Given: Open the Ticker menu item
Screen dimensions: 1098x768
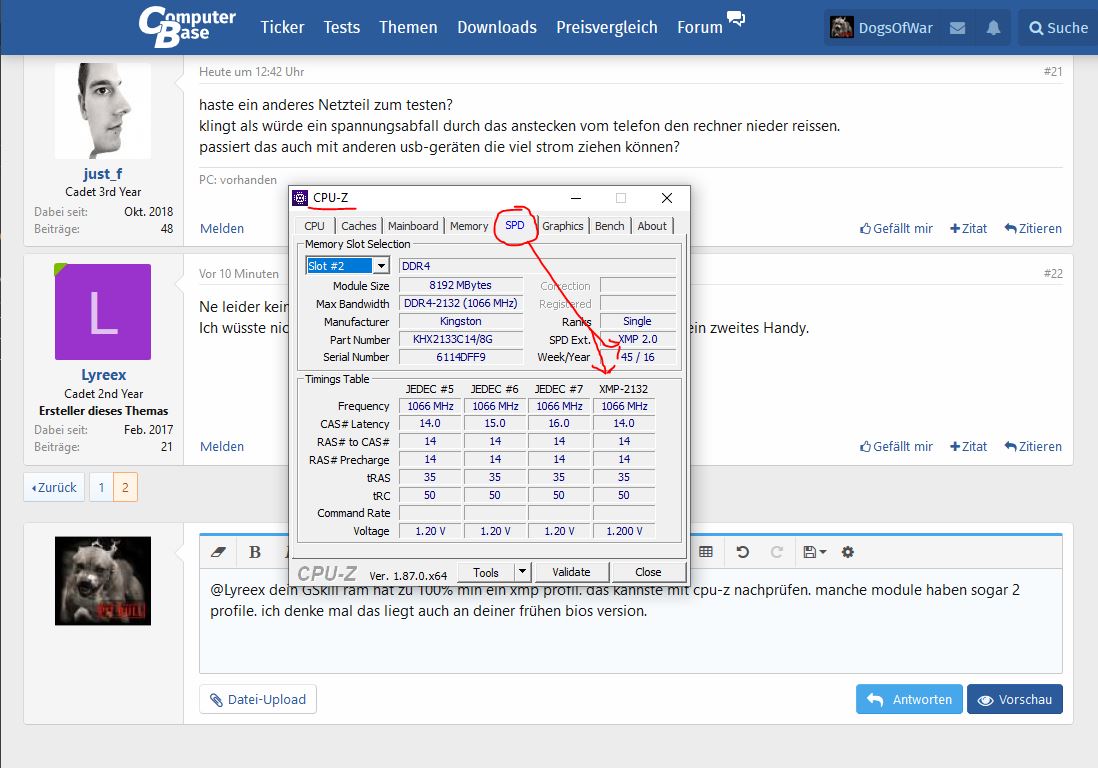Looking at the screenshot, I should (x=282, y=27).
